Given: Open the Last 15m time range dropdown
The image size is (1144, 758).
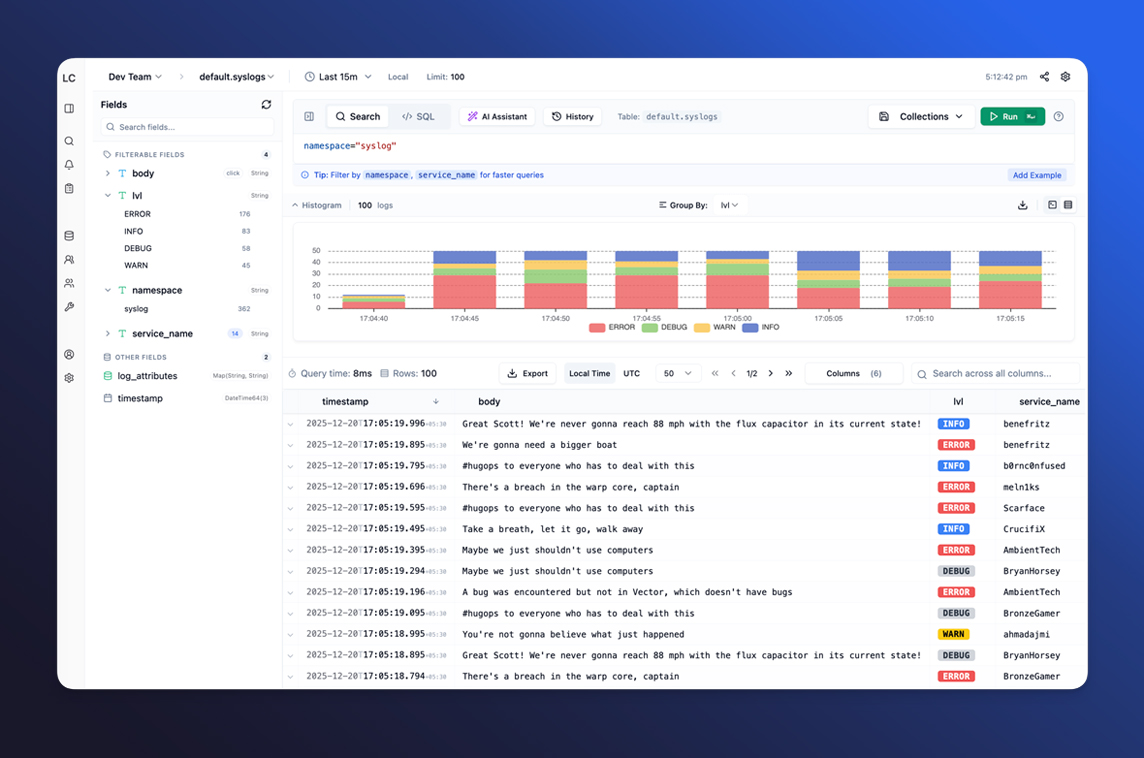Looking at the screenshot, I should click(x=338, y=77).
